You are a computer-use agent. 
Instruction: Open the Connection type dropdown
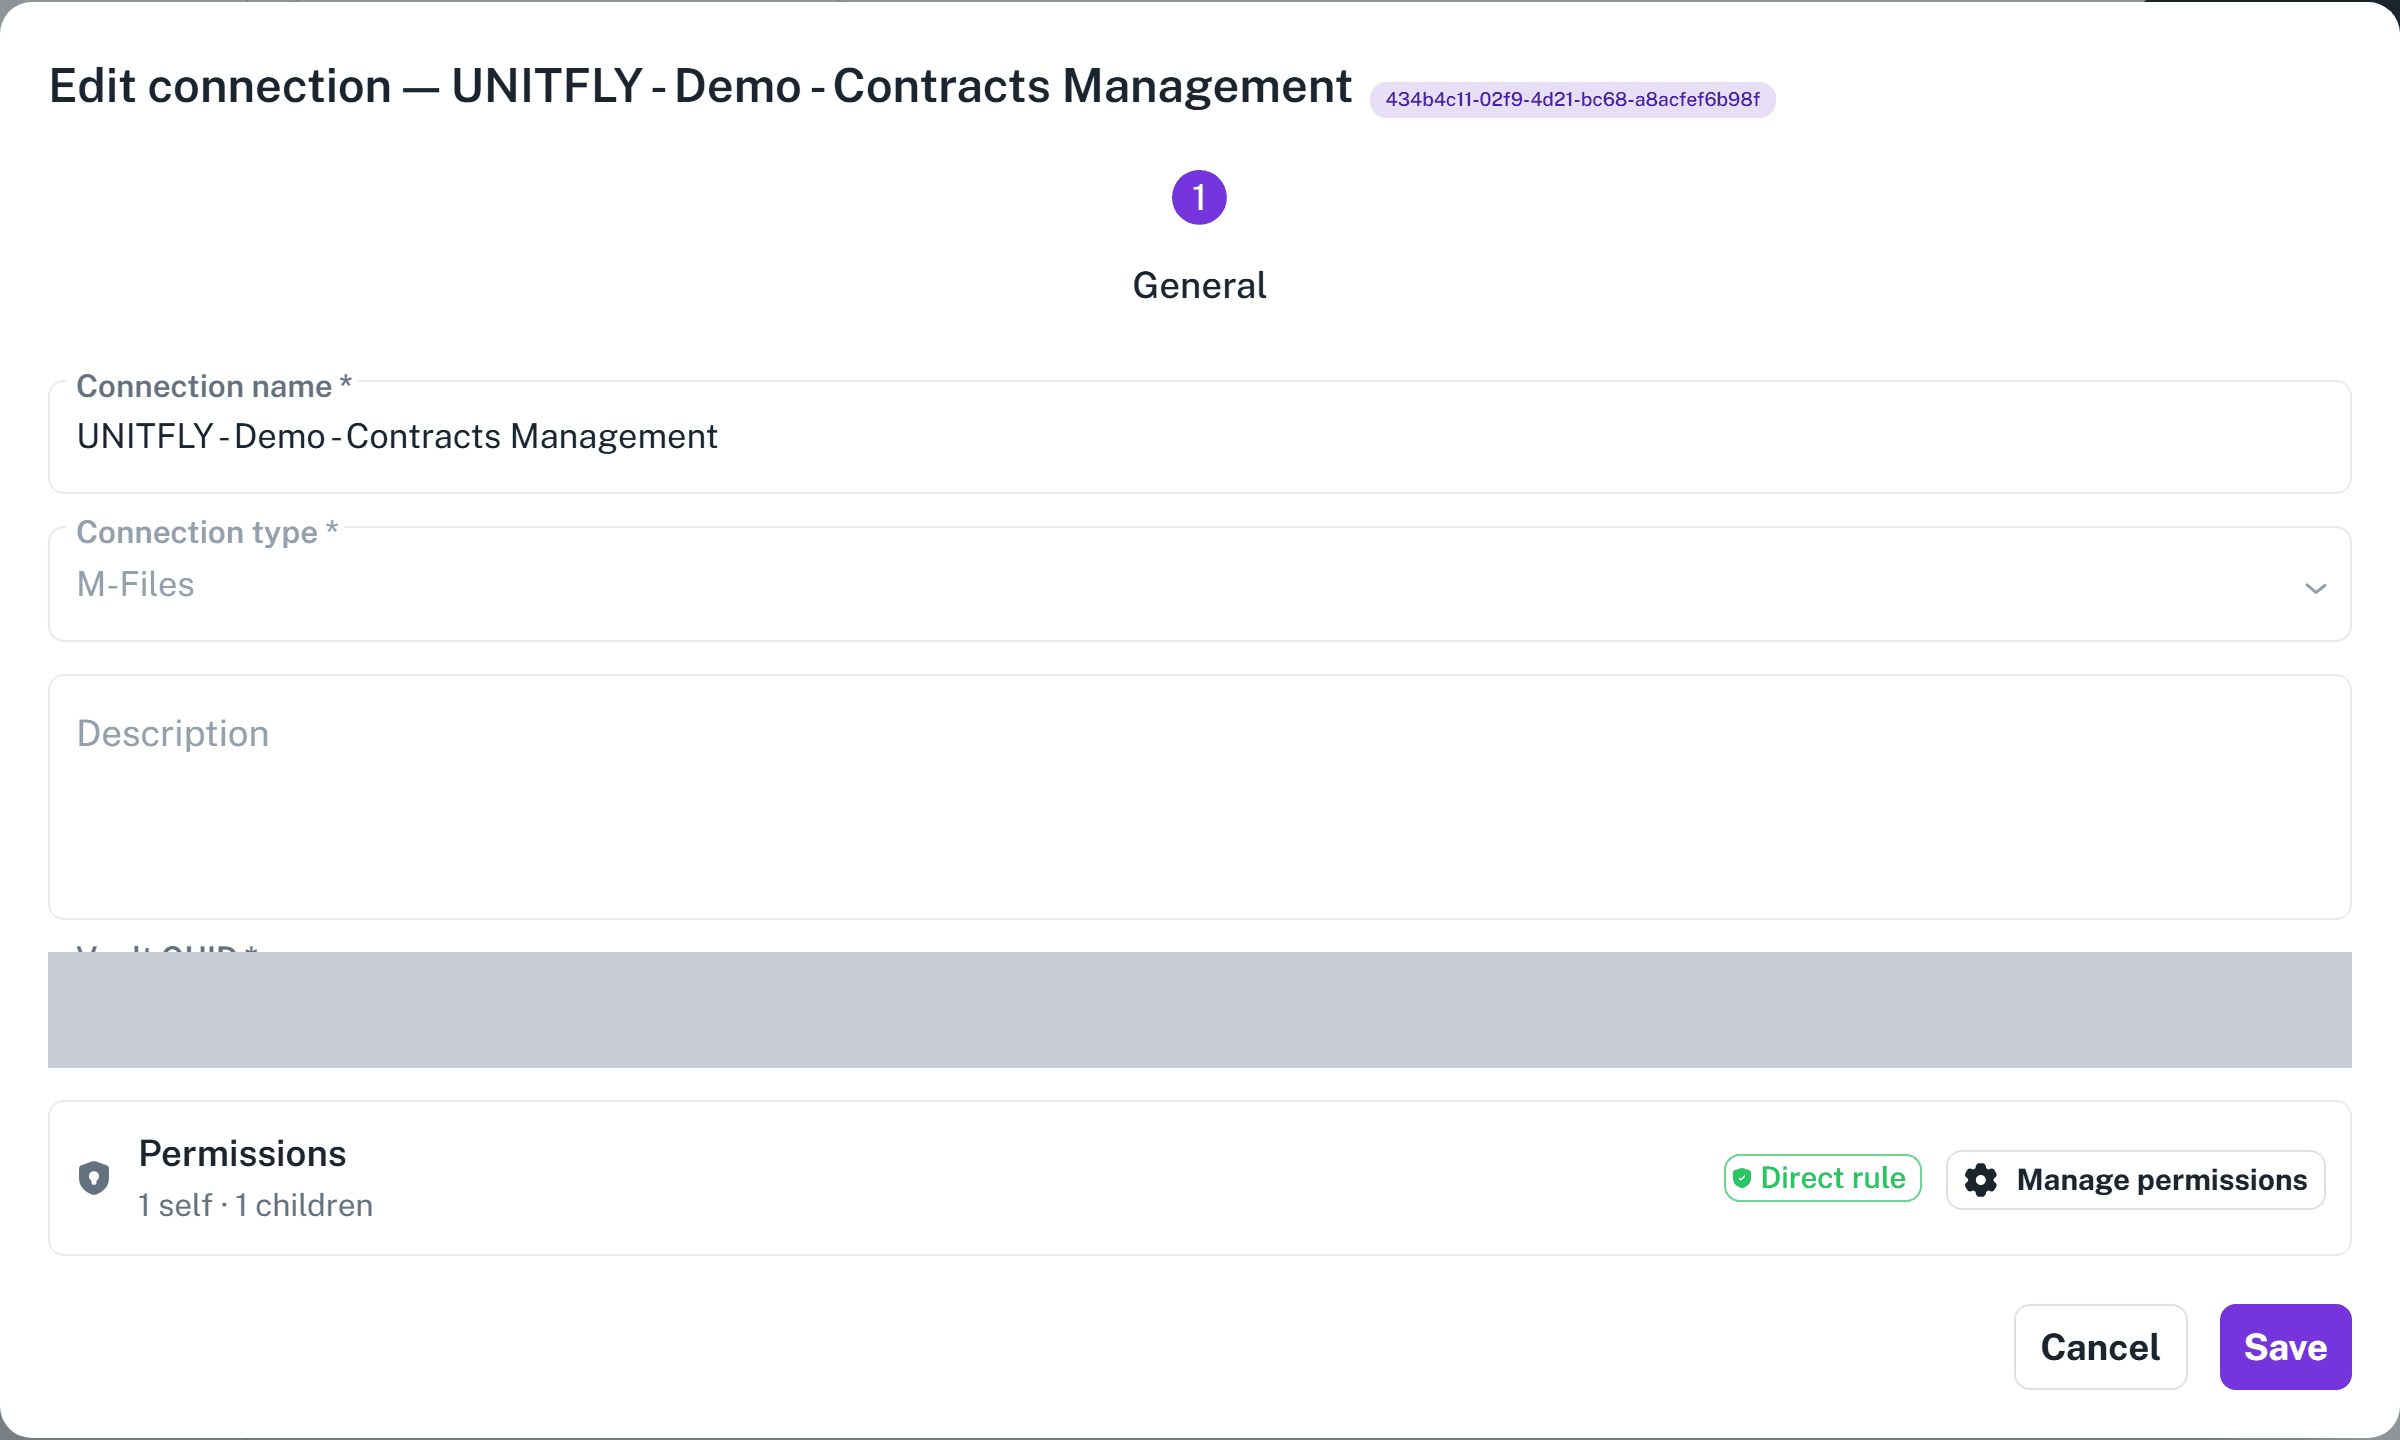(1199, 584)
